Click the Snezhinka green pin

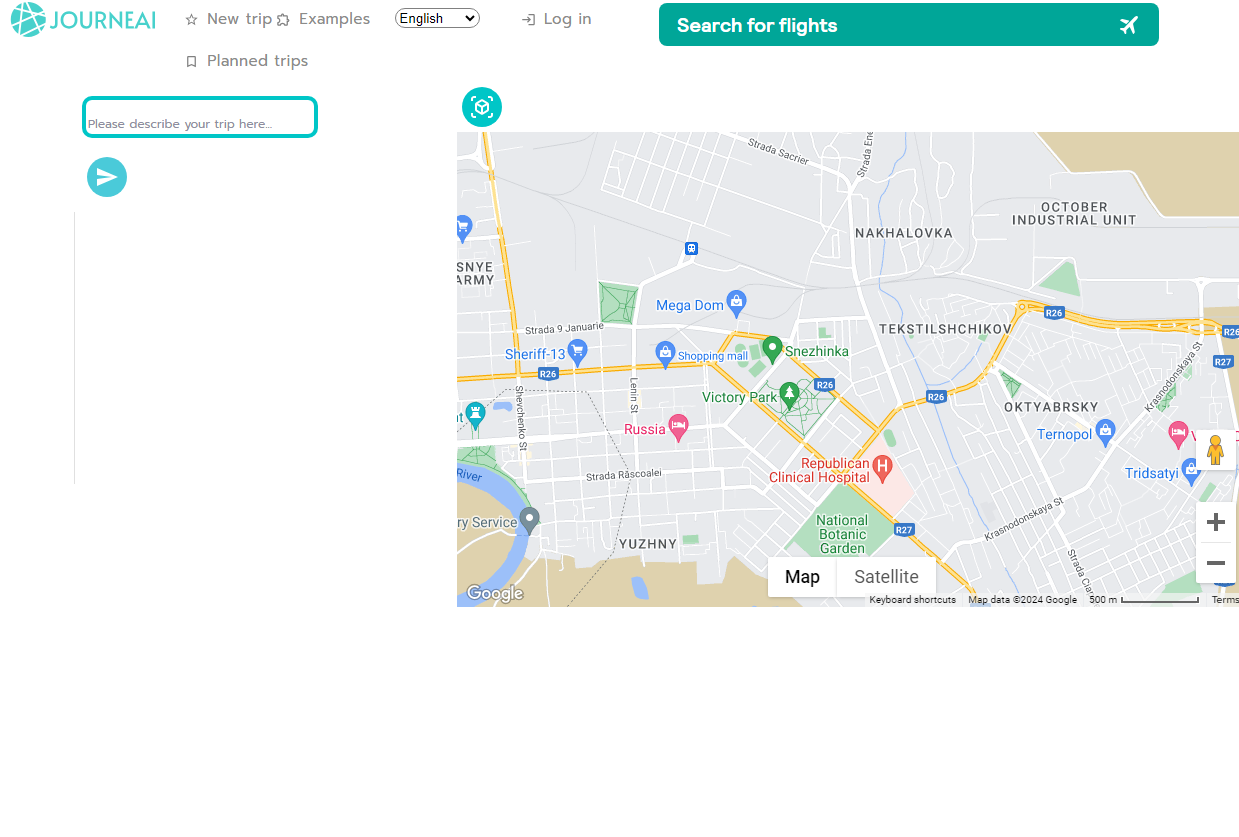(772, 348)
